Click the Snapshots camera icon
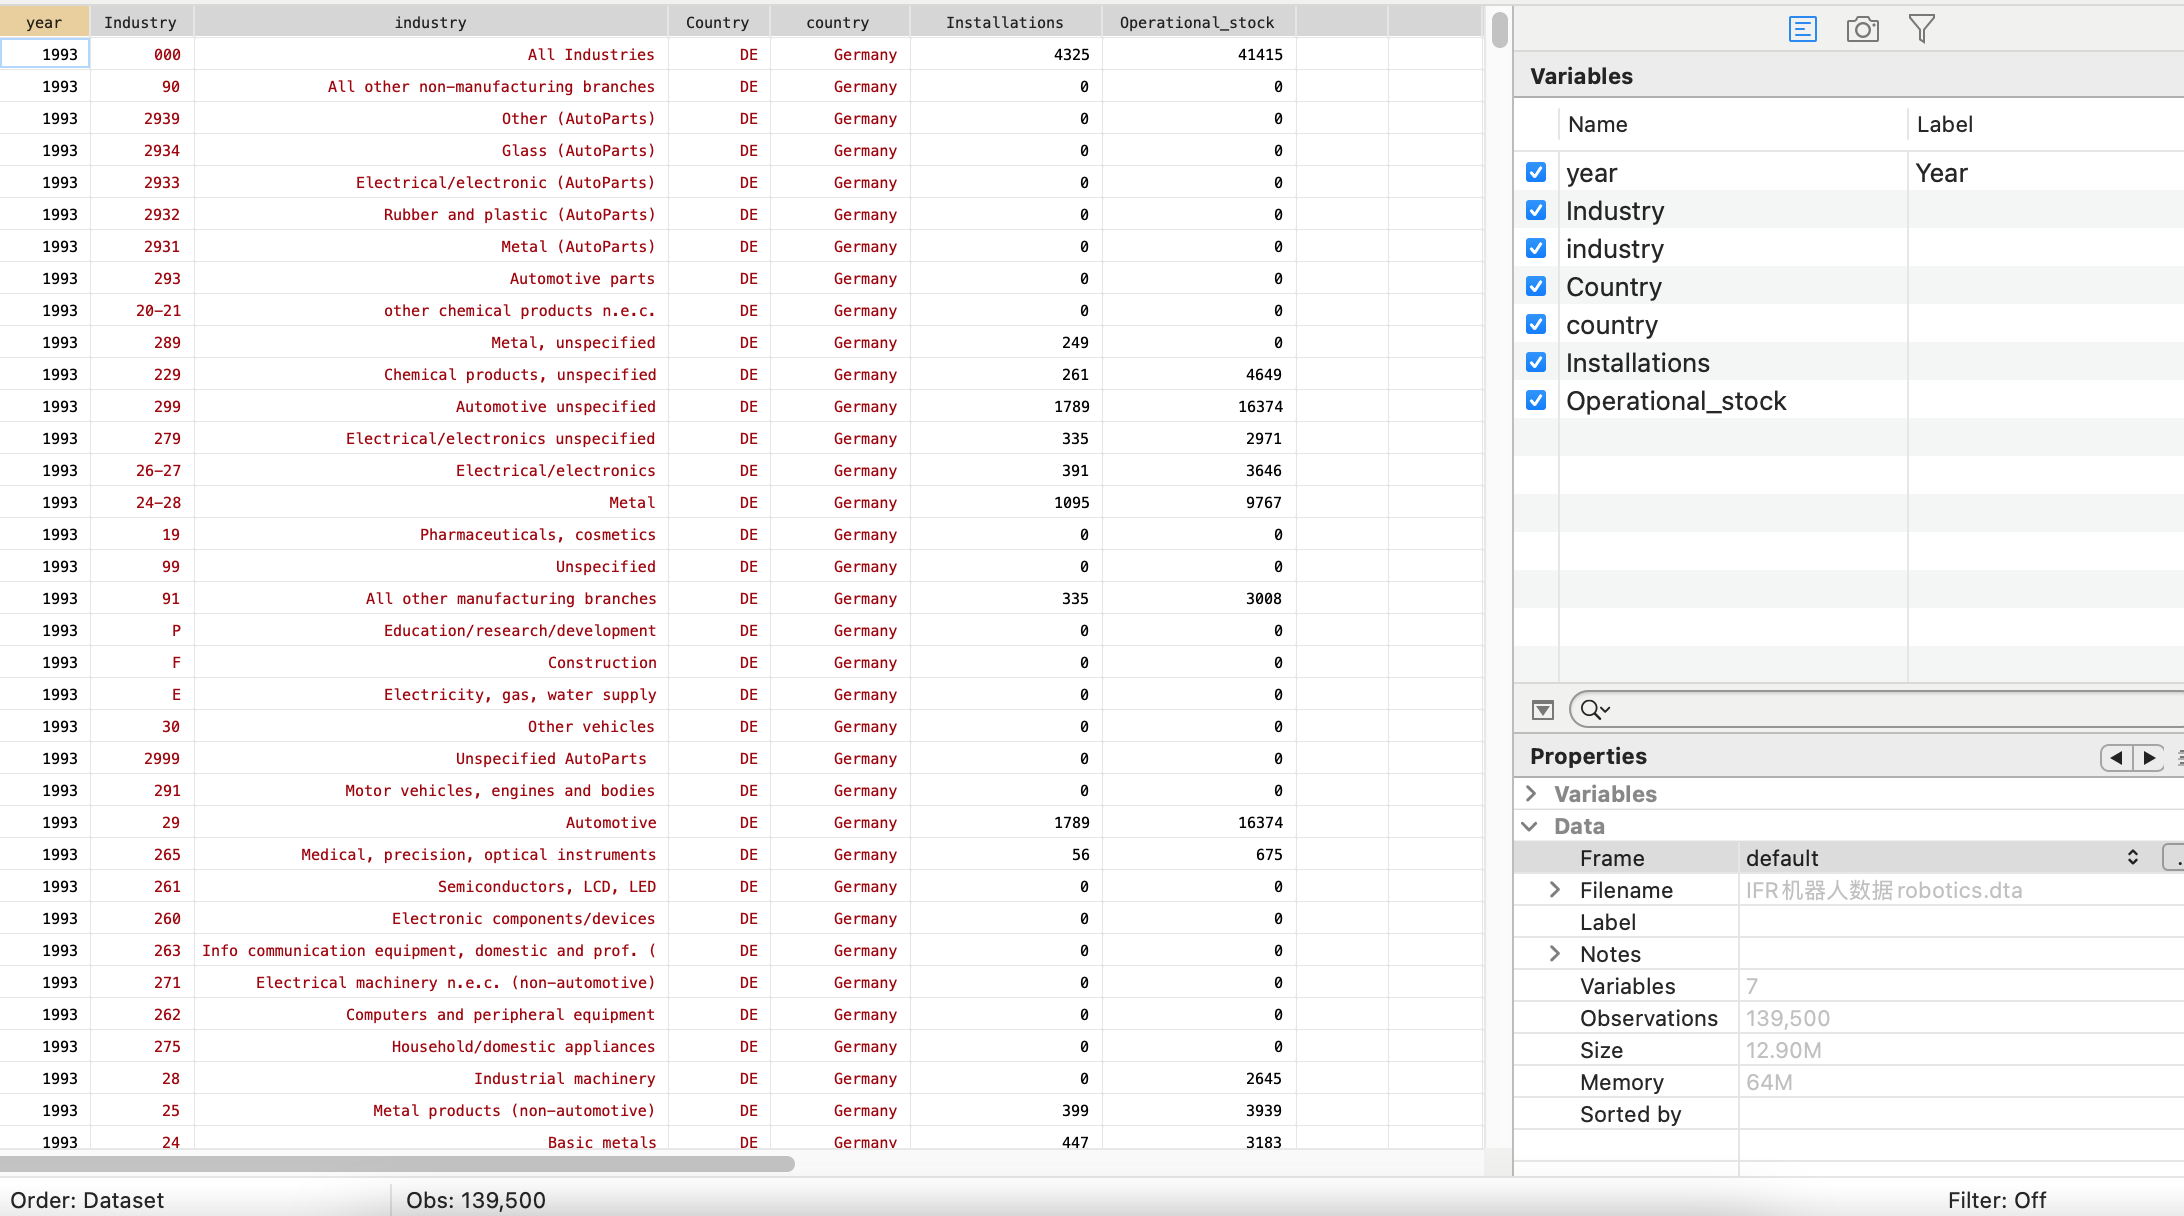 [x=1862, y=29]
